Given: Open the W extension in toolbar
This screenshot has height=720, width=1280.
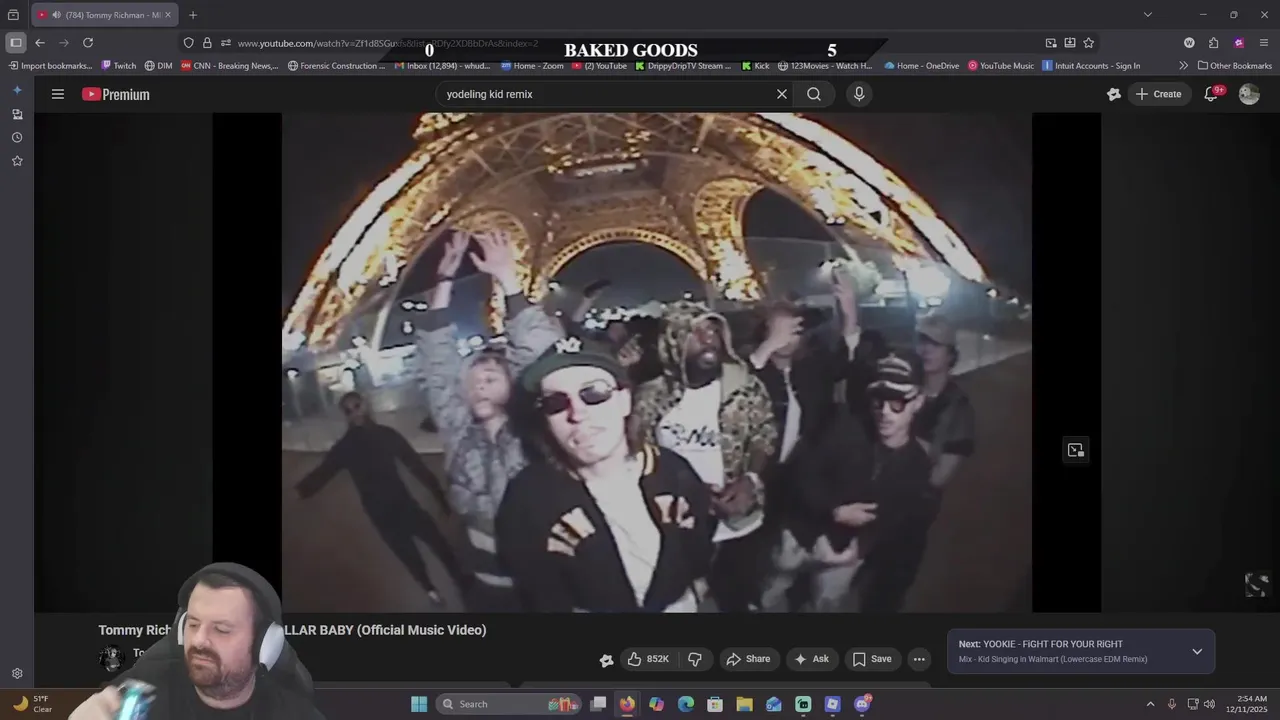Looking at the screenshot, I should tap(1189, 43).
